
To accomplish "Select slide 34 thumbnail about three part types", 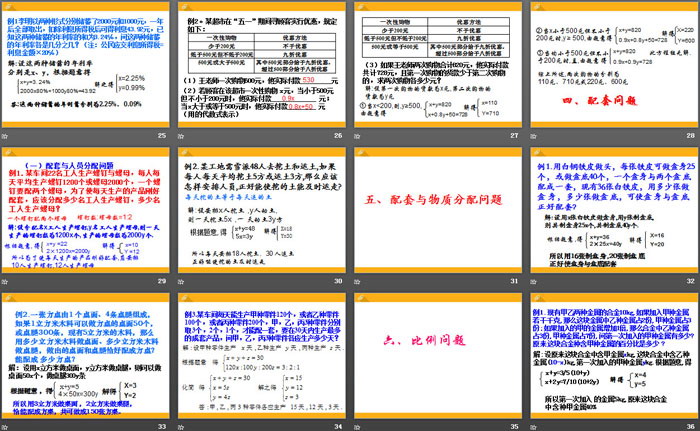I will [x=262, y=356].
